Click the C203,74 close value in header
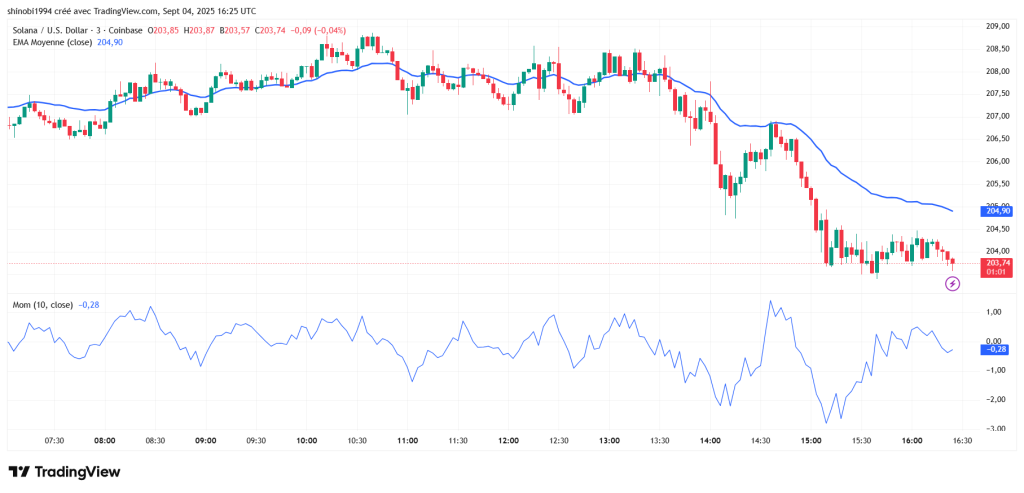This screenshot has width=1024, height=493. pos(273,29)
